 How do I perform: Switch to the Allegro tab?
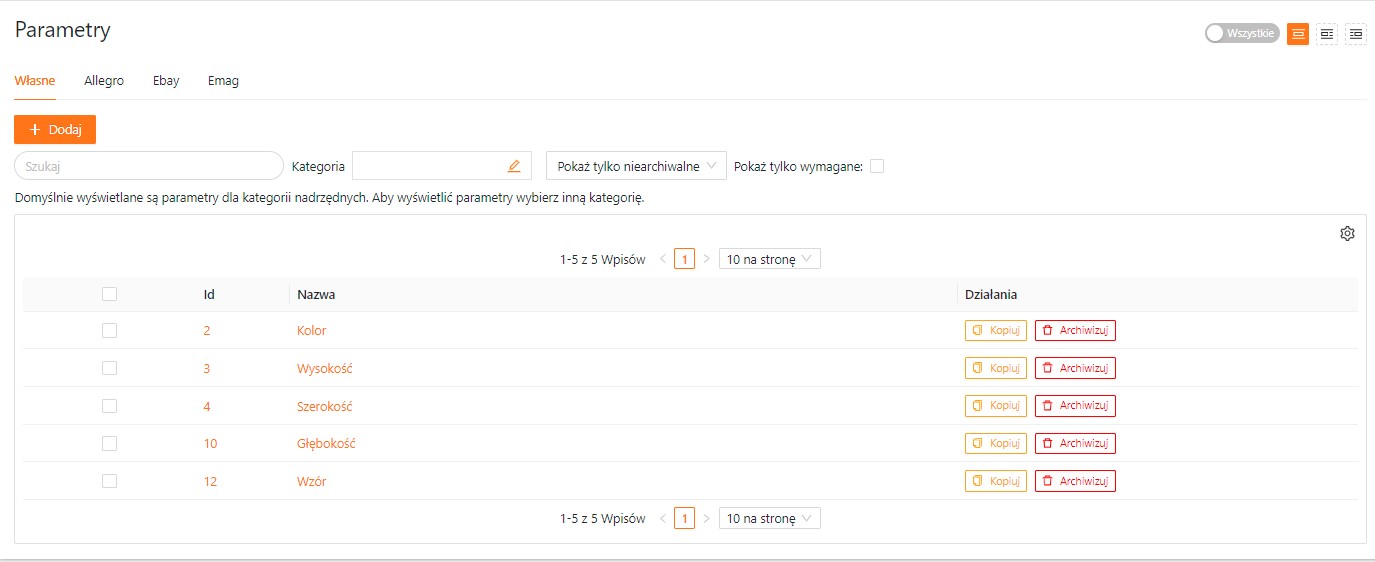point(104,81)
